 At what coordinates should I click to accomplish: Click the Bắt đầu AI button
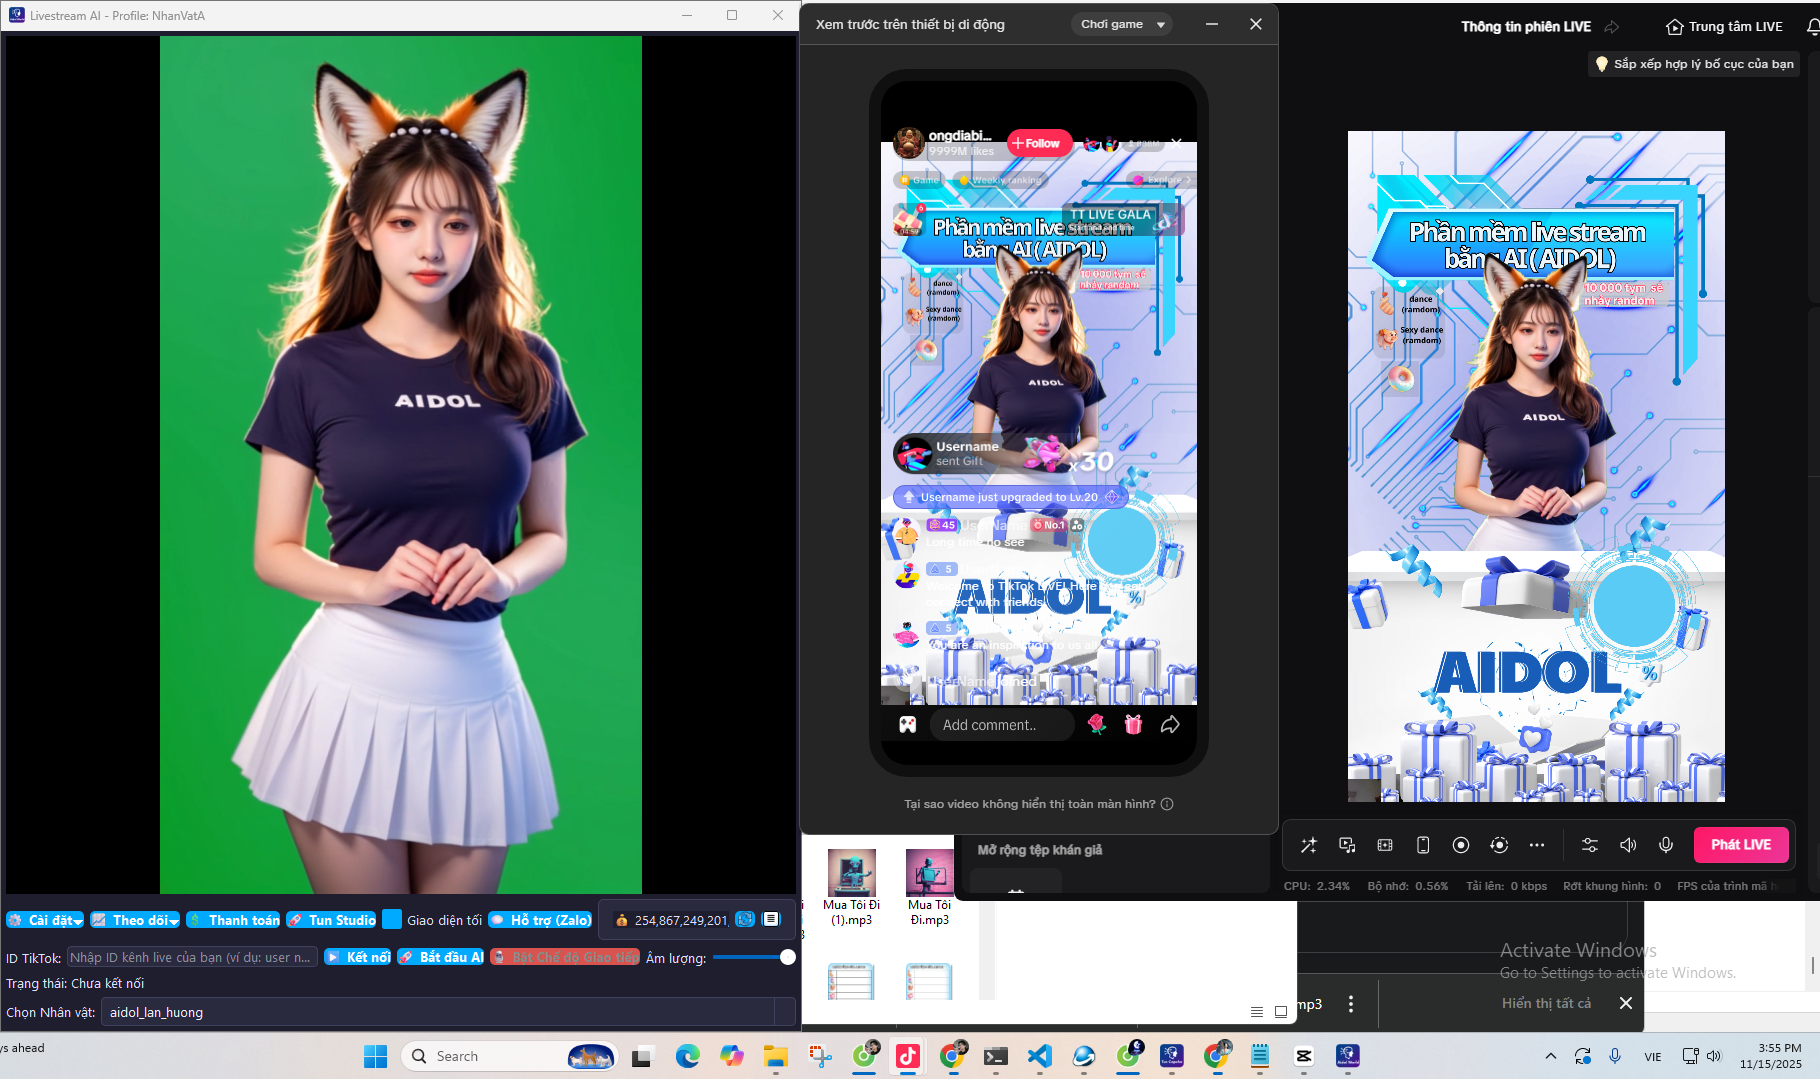pos(441,957)
